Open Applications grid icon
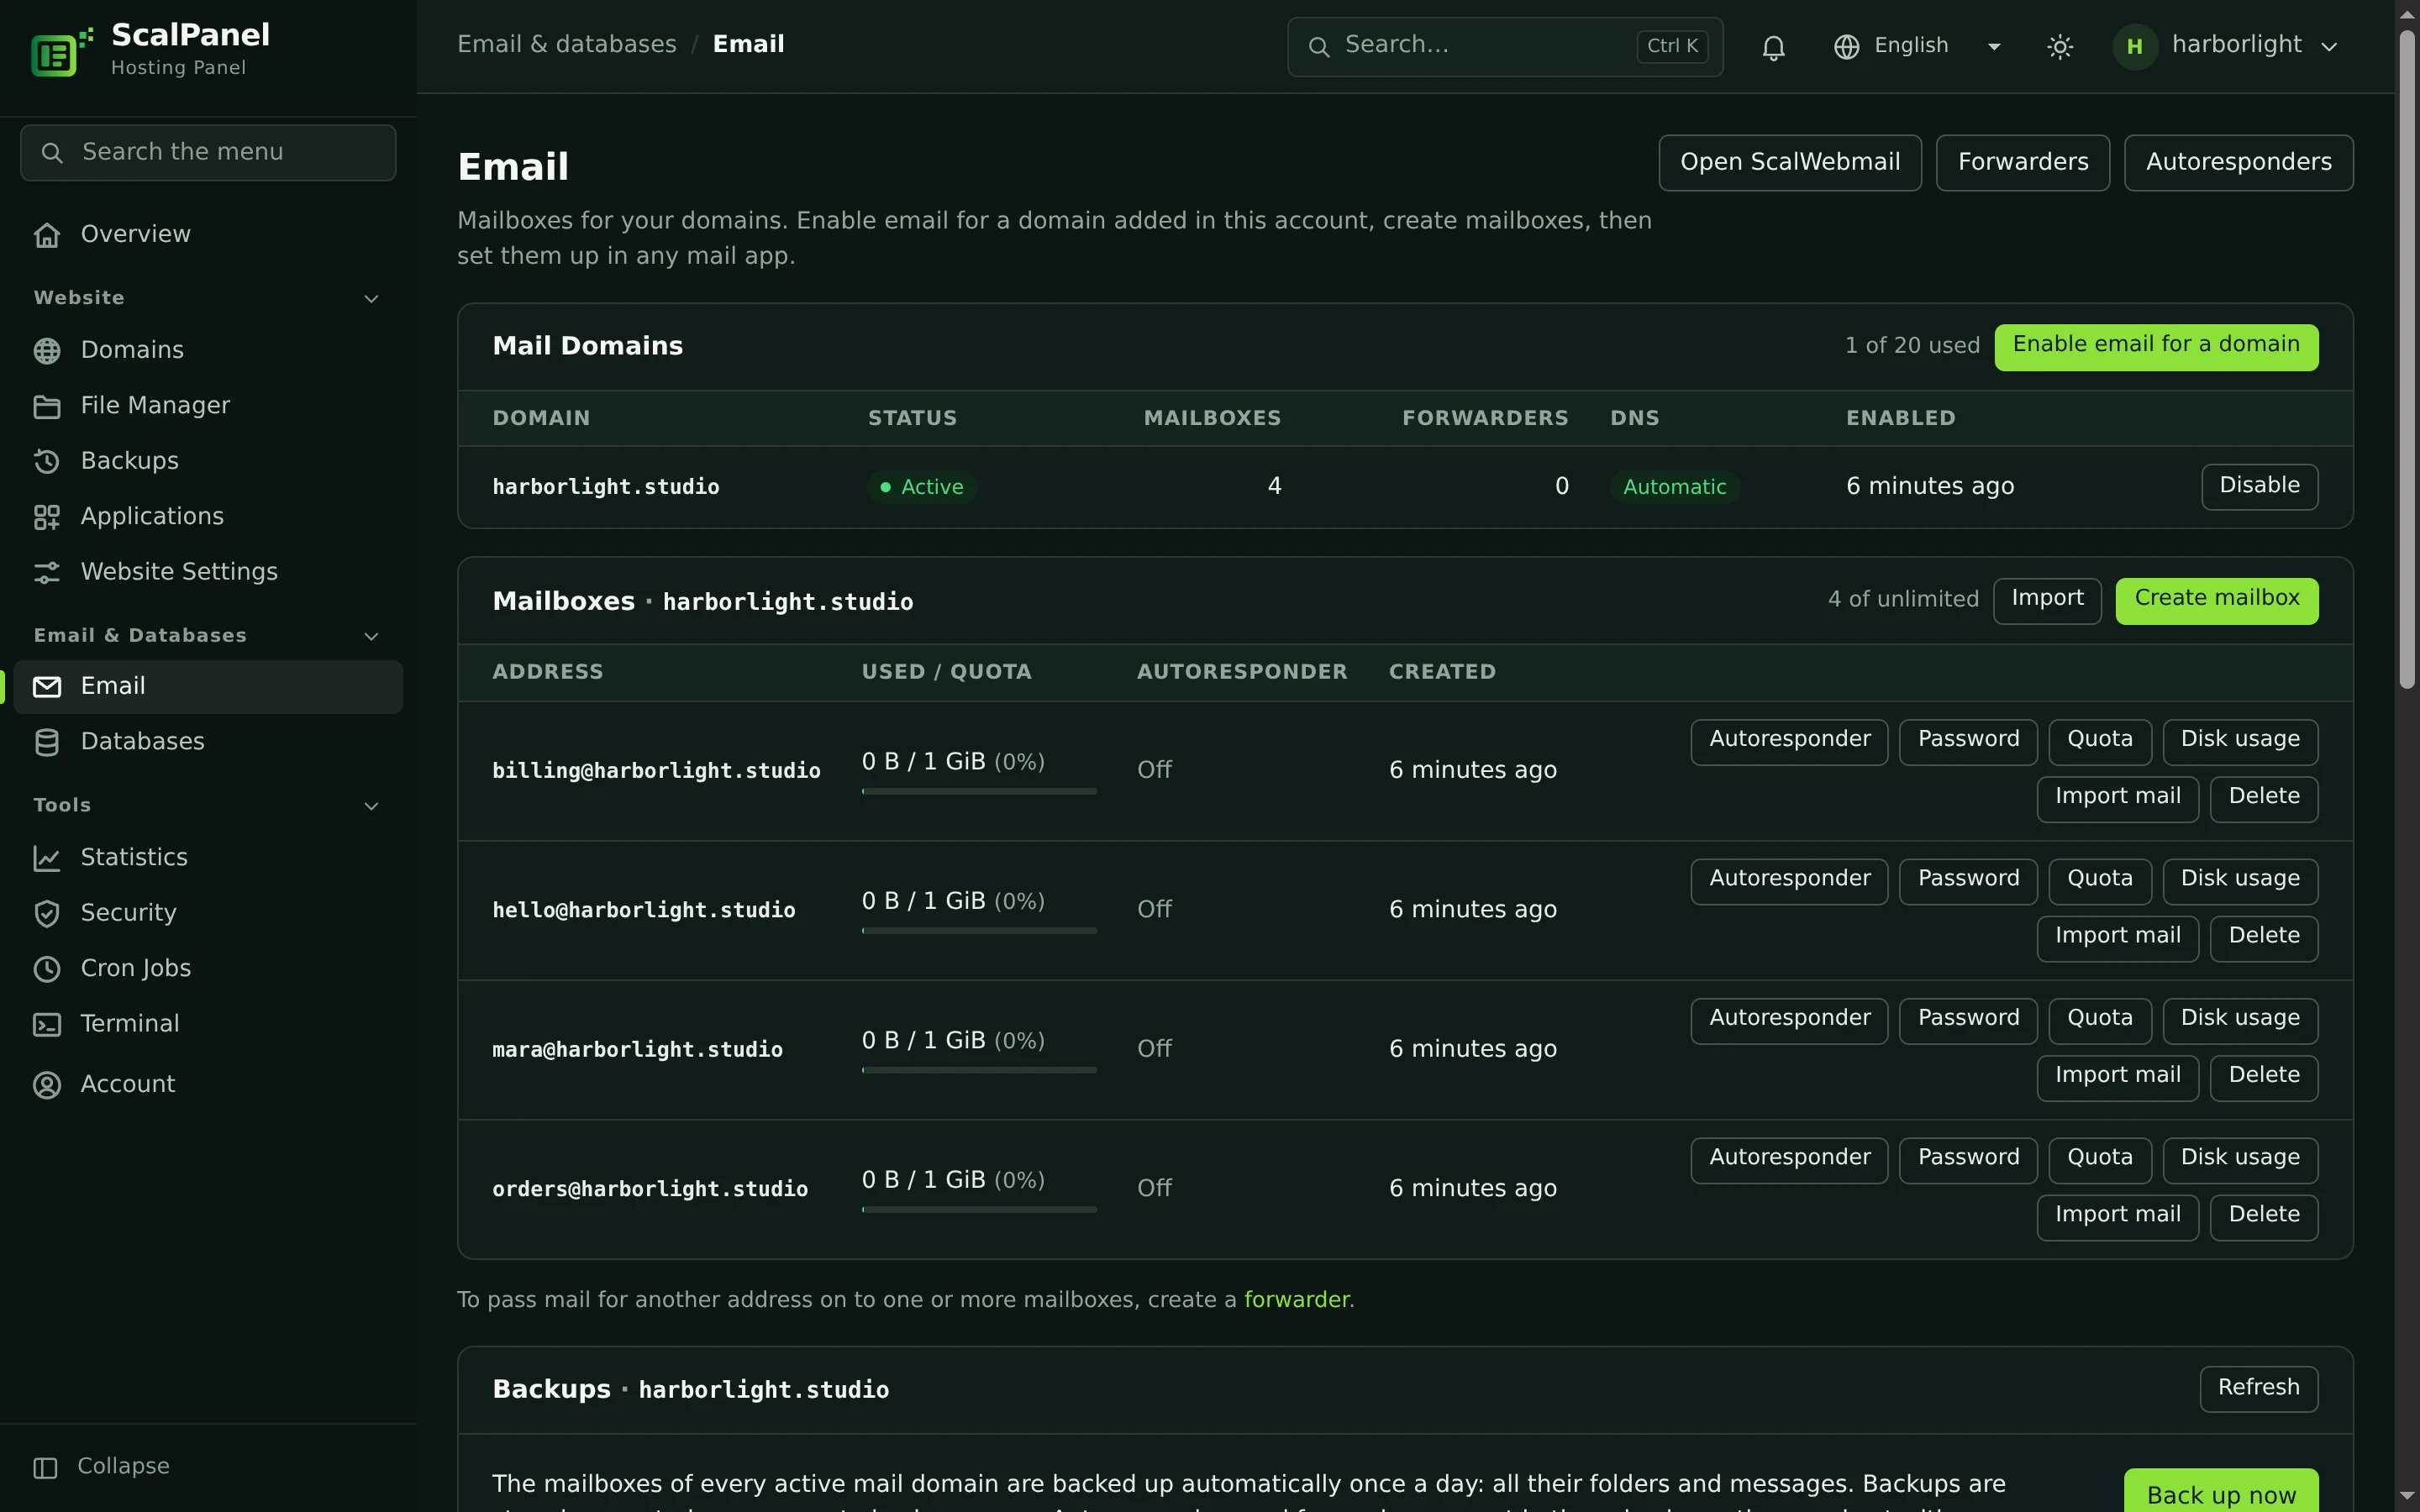Image resolution: width=2420 pixels, height=1512 pixels. pyautogui.click(x=47, y=517)
